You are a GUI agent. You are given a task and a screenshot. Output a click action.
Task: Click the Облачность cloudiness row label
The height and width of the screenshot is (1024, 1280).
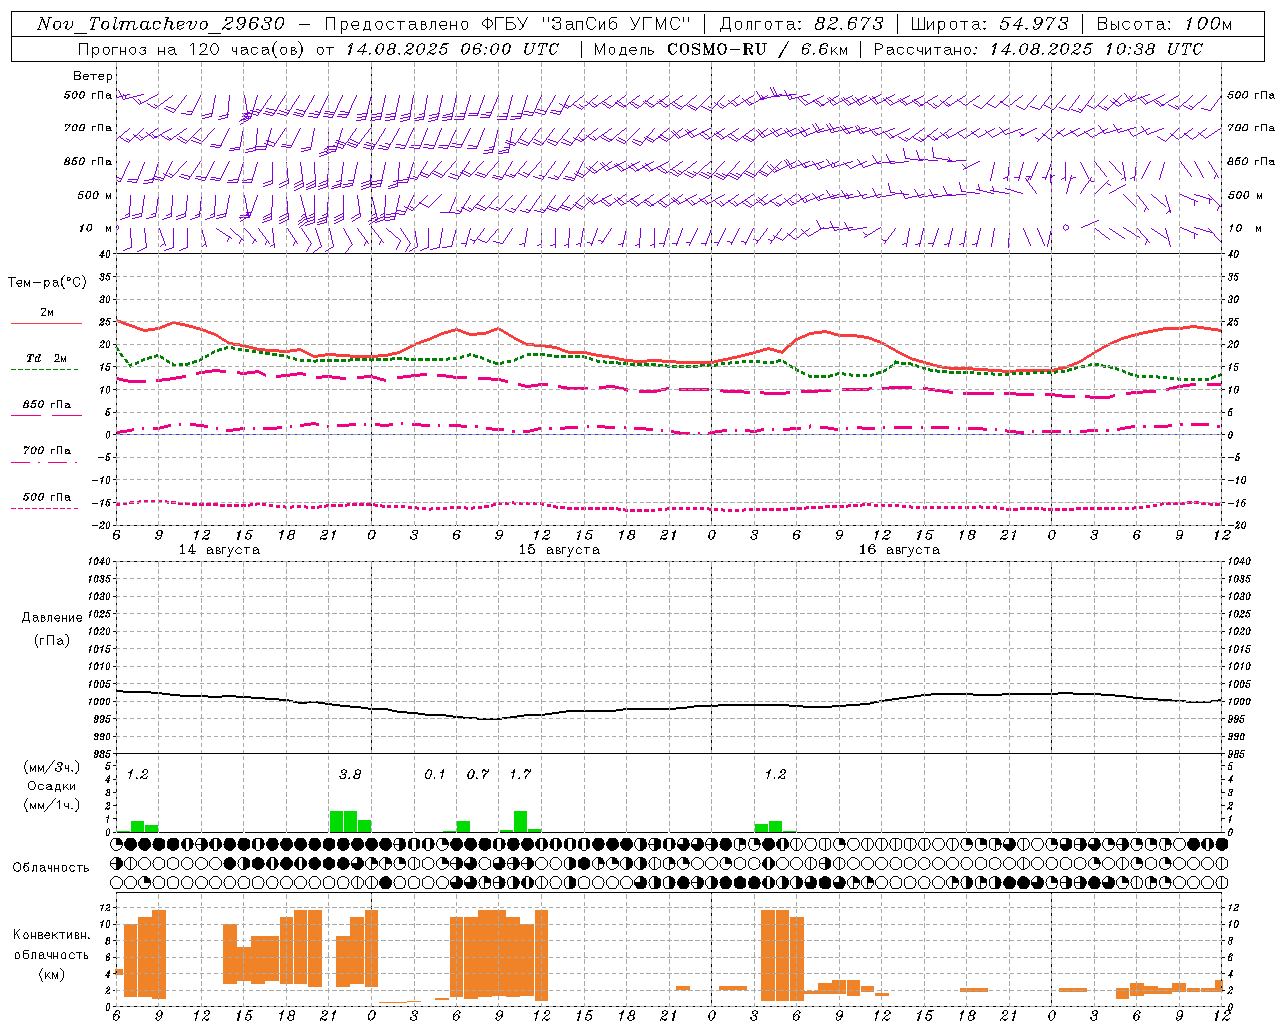click(51, 868)
